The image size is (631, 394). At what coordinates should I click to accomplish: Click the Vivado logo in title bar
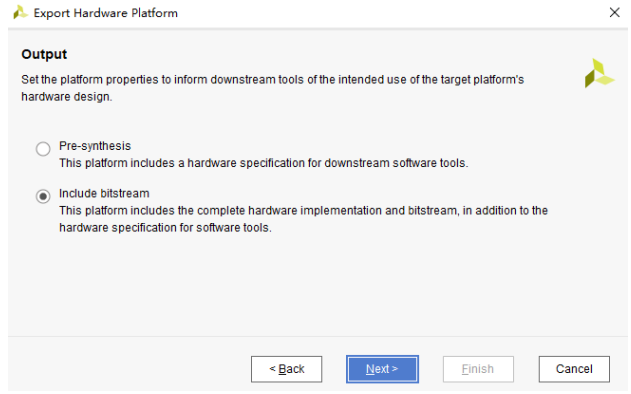[20, 12]
